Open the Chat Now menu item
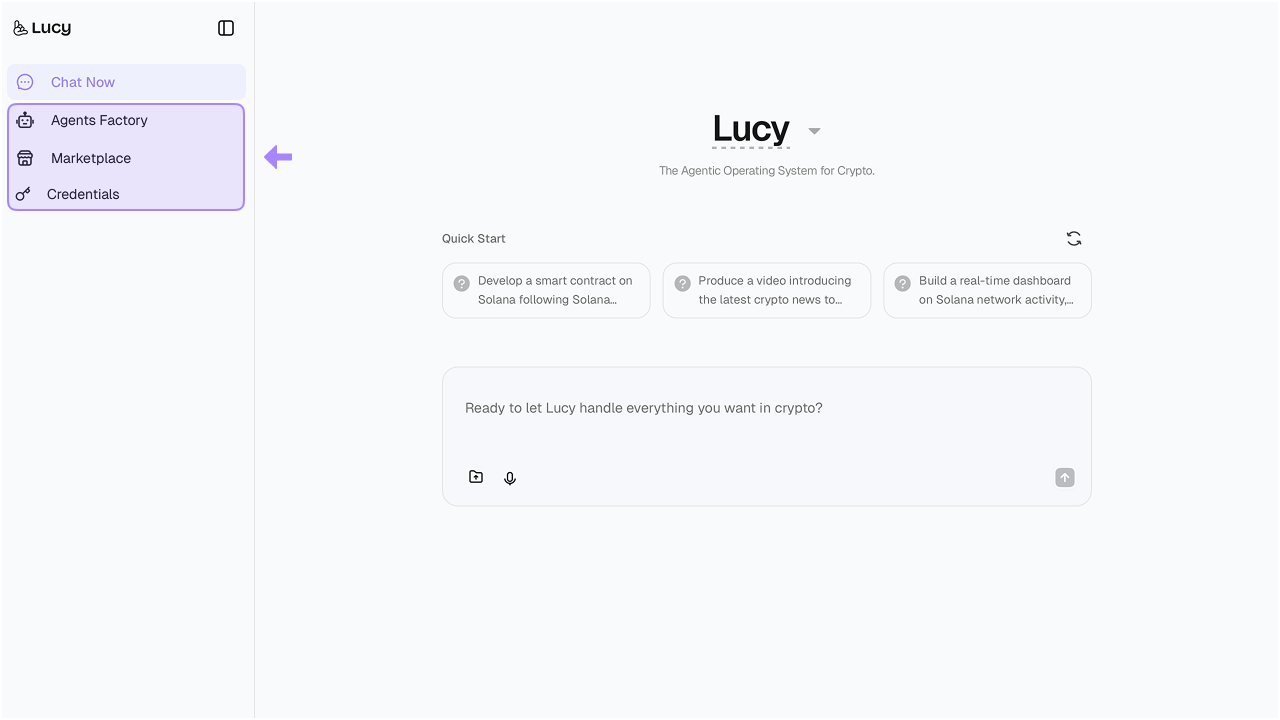This screenshot has height=720, width=1280. point(126,82)
